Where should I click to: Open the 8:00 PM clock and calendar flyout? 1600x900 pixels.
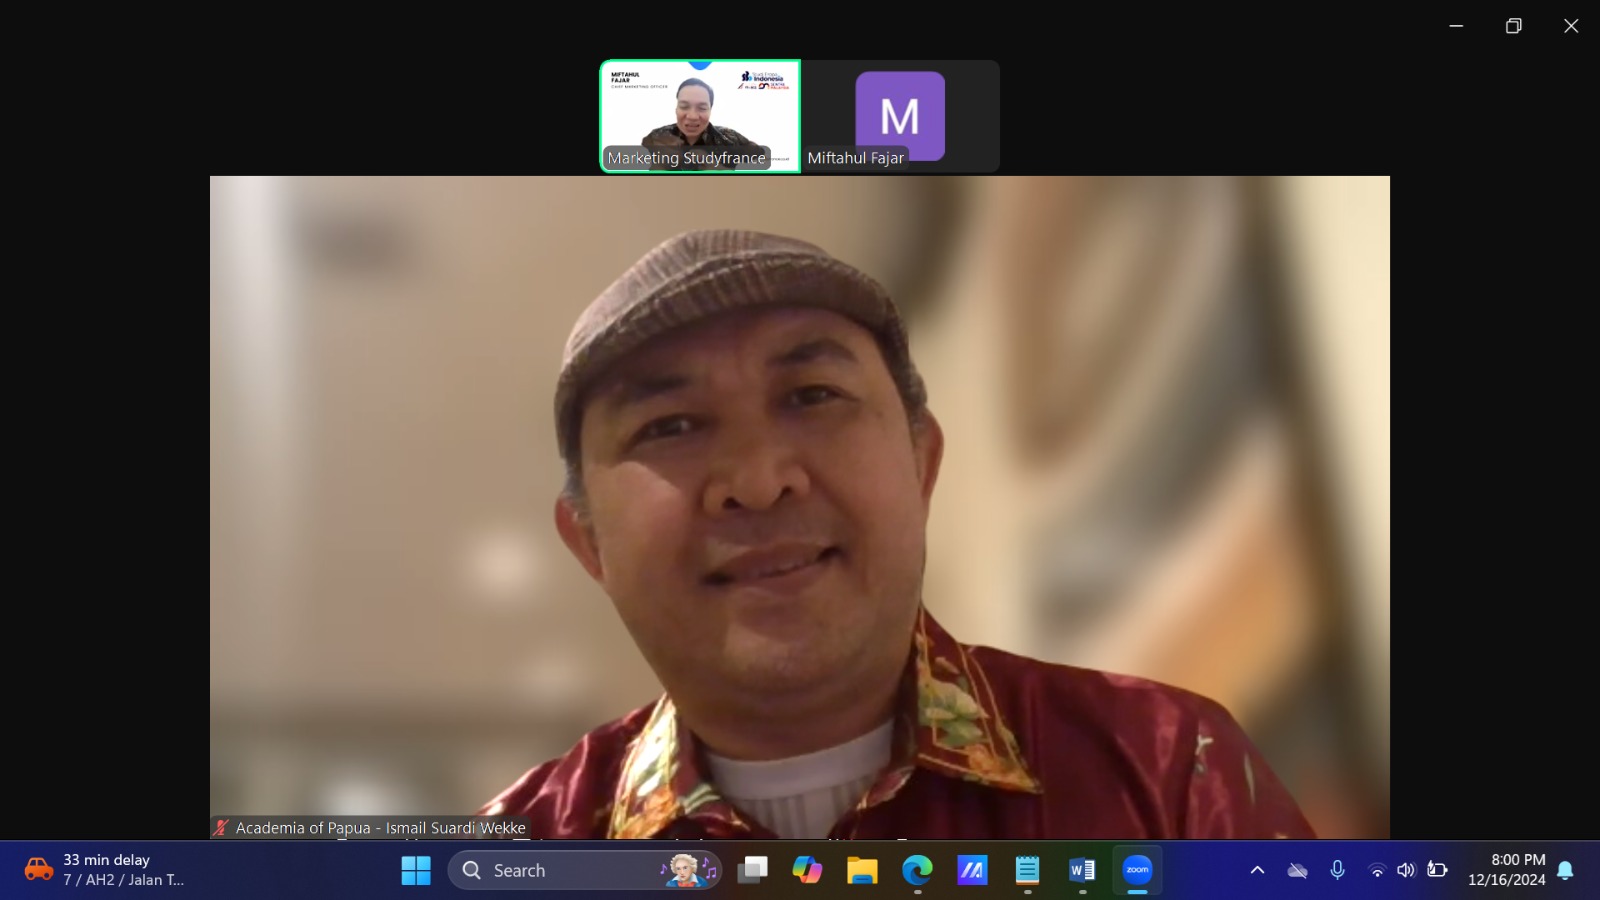point(1506,870)
